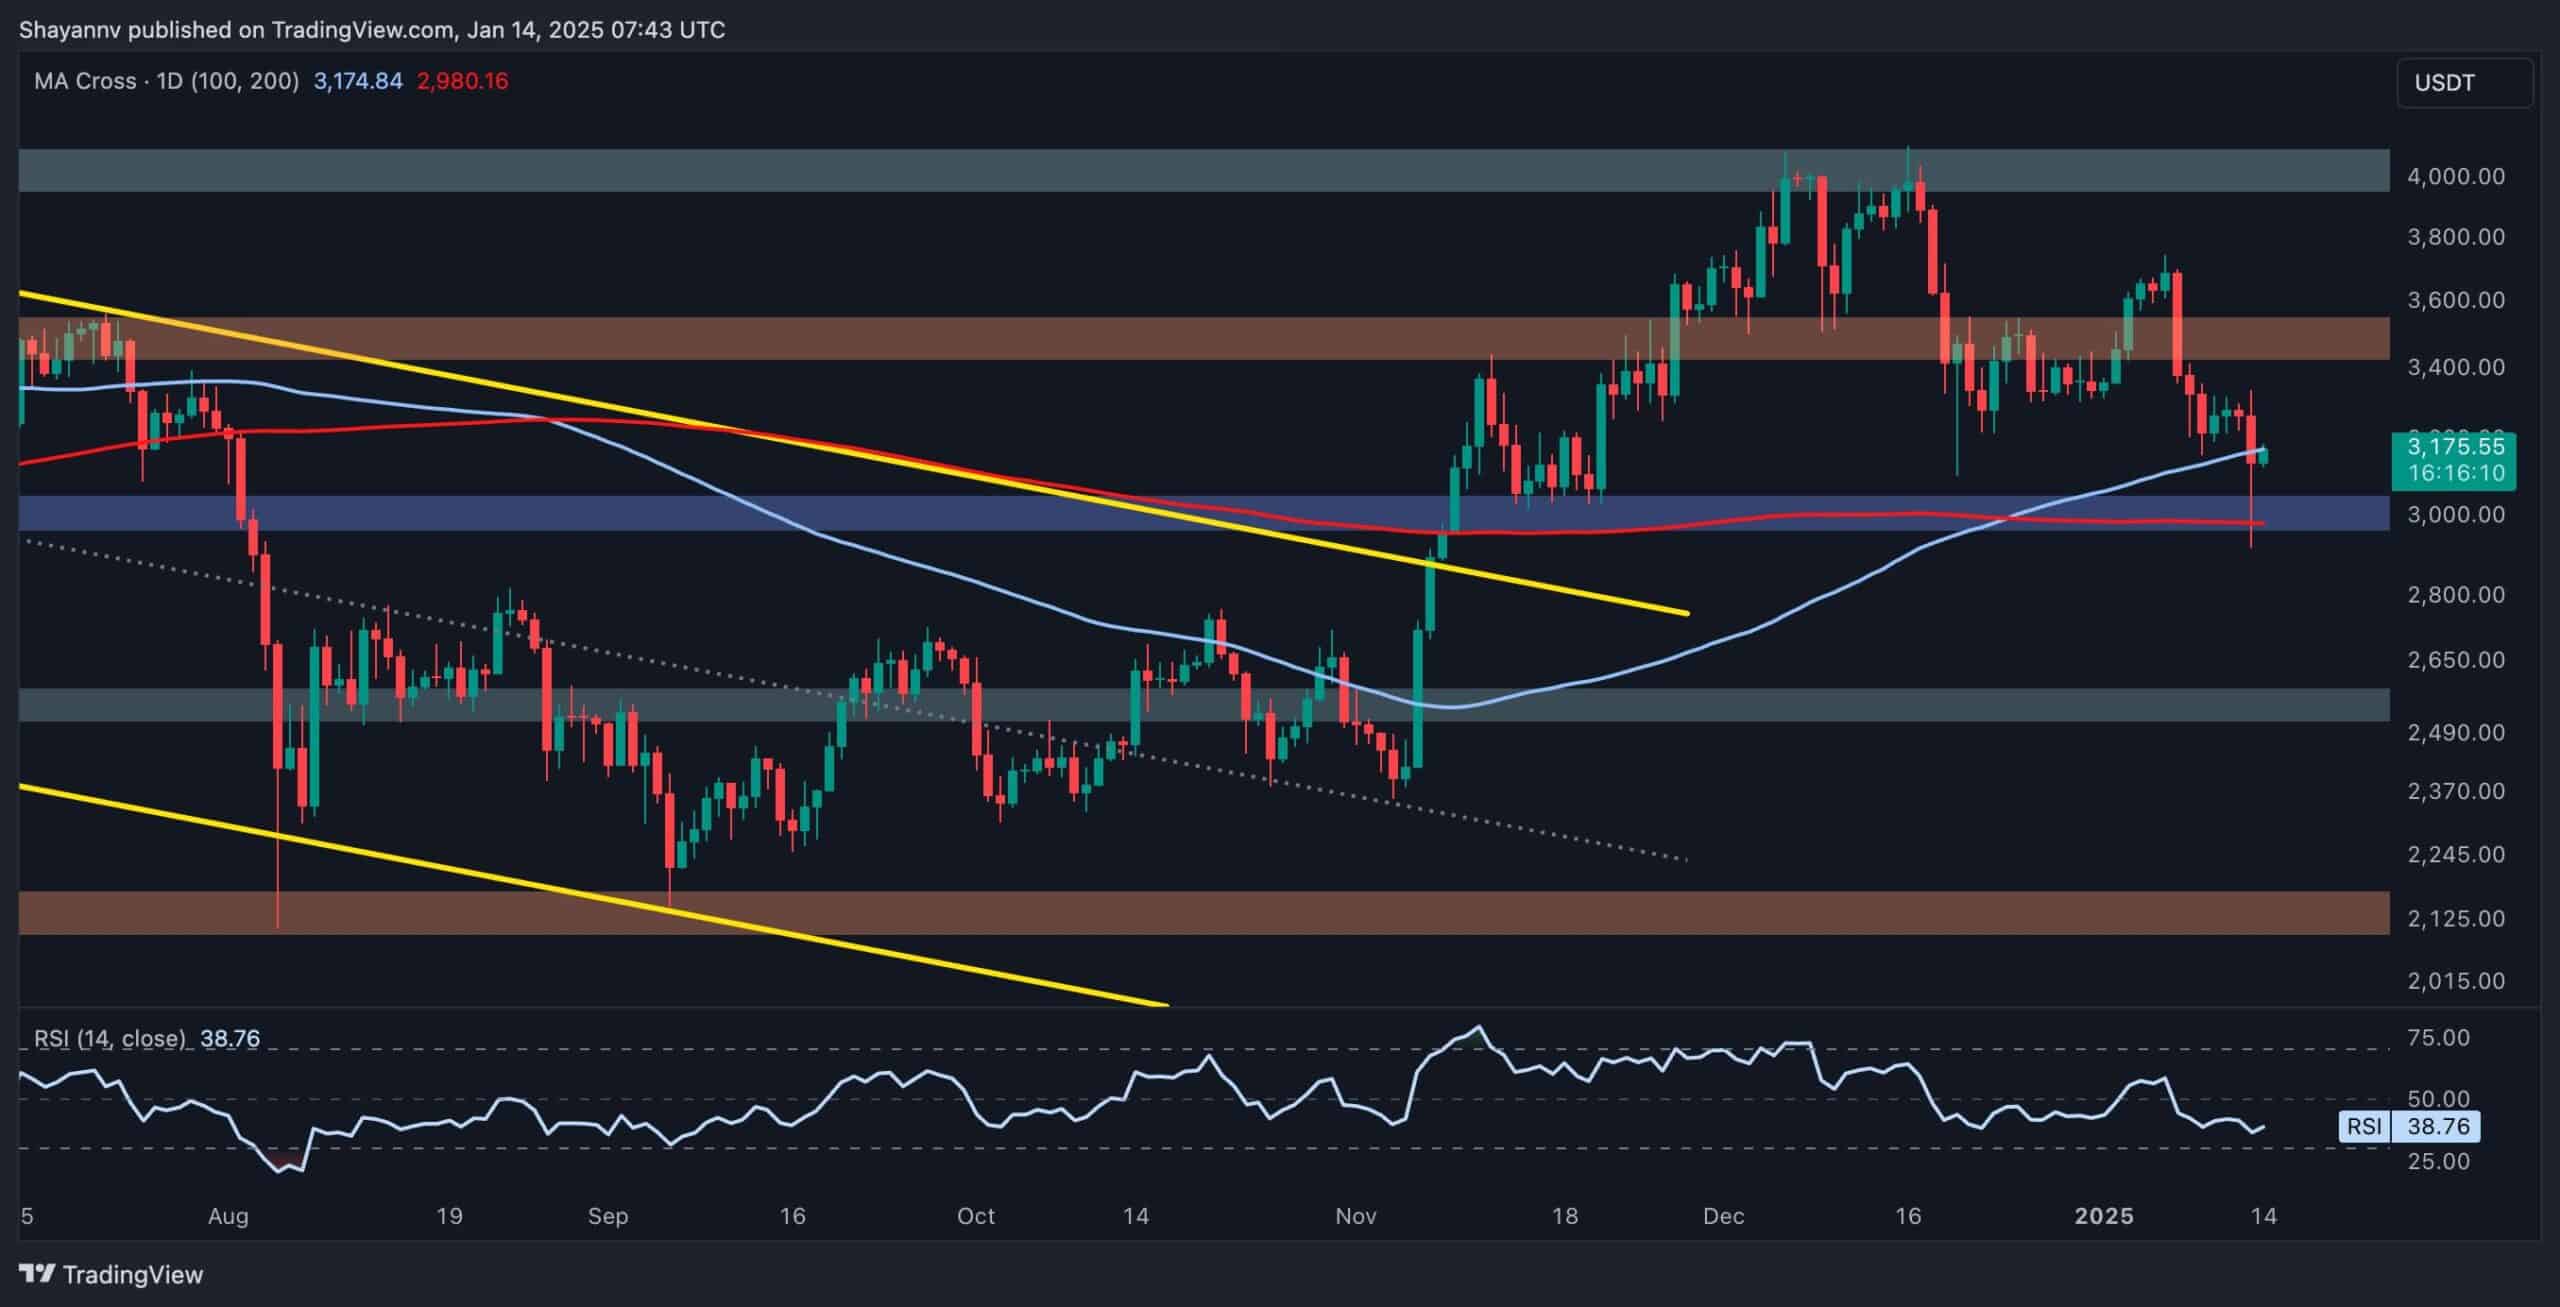Select the Aug label on time axis
Viewport: 2560px width, 1307px height.
coord(228,1216)
